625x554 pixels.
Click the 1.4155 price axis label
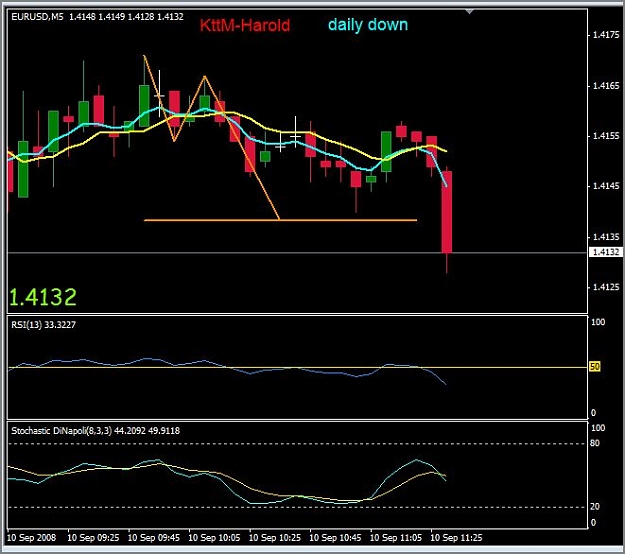[x=606, y=136]
